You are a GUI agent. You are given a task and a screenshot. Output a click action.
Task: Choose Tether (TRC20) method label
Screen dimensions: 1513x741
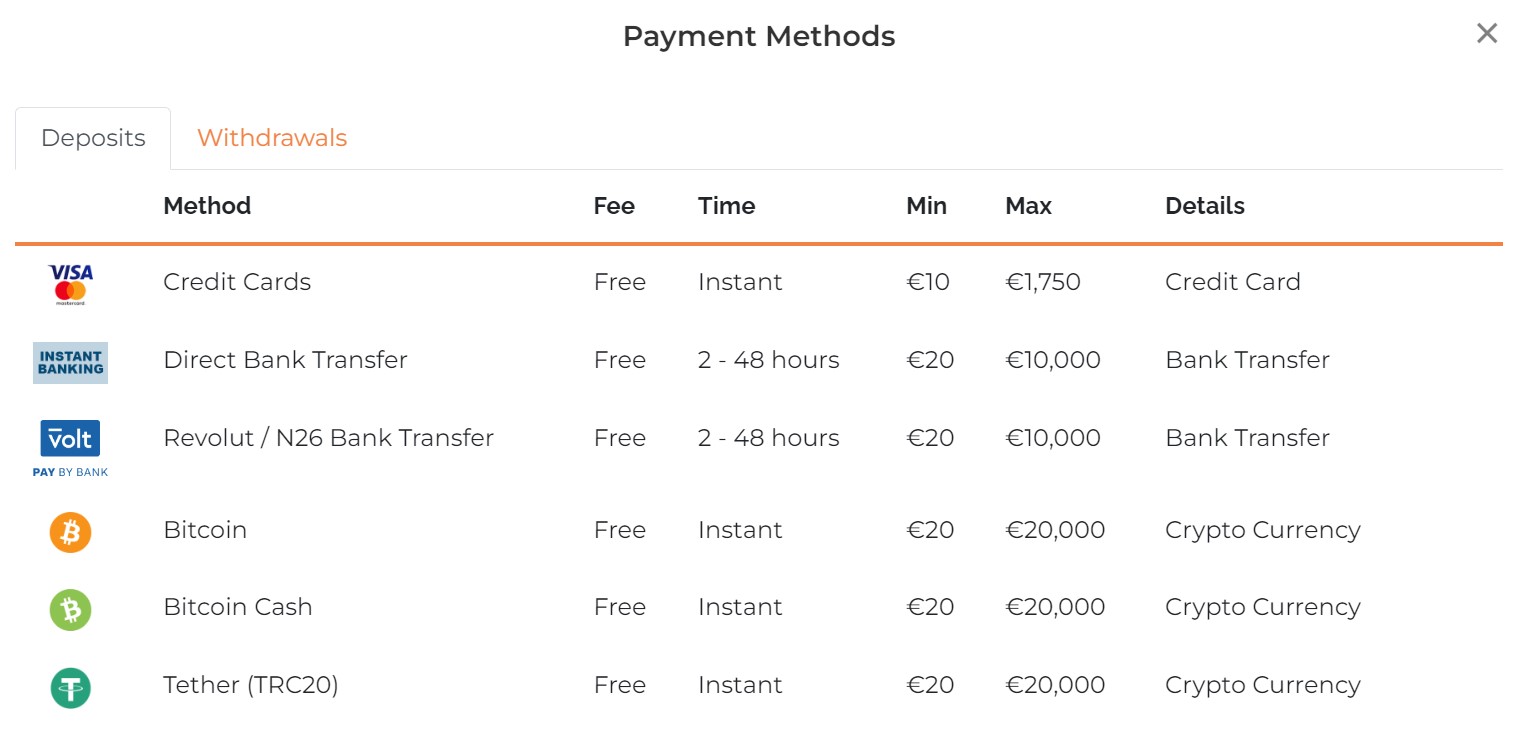coord(251,685)
